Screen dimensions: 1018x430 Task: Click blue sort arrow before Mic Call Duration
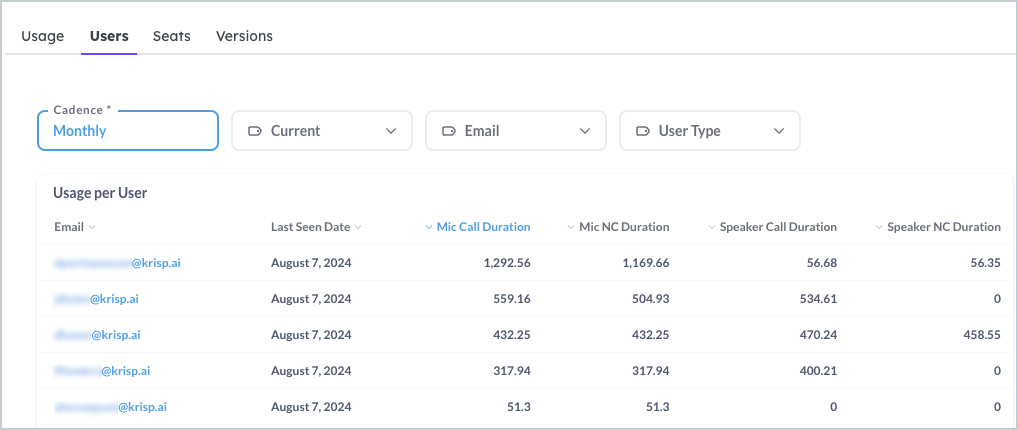click(428, 227)
